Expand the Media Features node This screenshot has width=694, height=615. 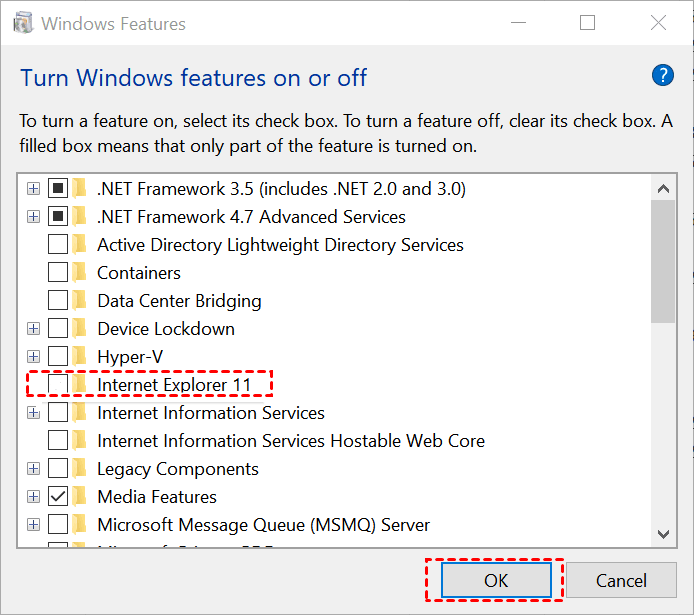(33, 497)
